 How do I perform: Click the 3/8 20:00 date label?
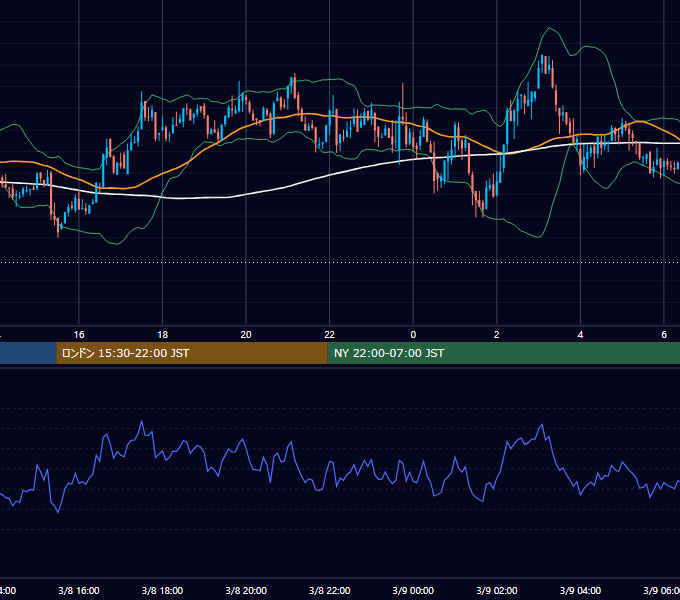point(246,590)
